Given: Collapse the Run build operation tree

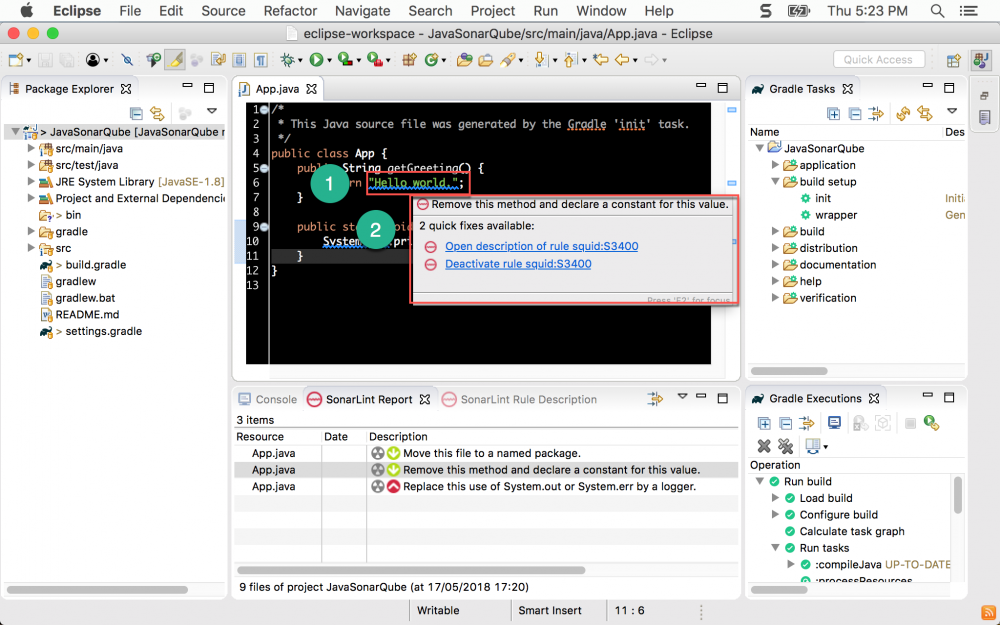Looking at the screenshot, I should click(x=758, y=481).
